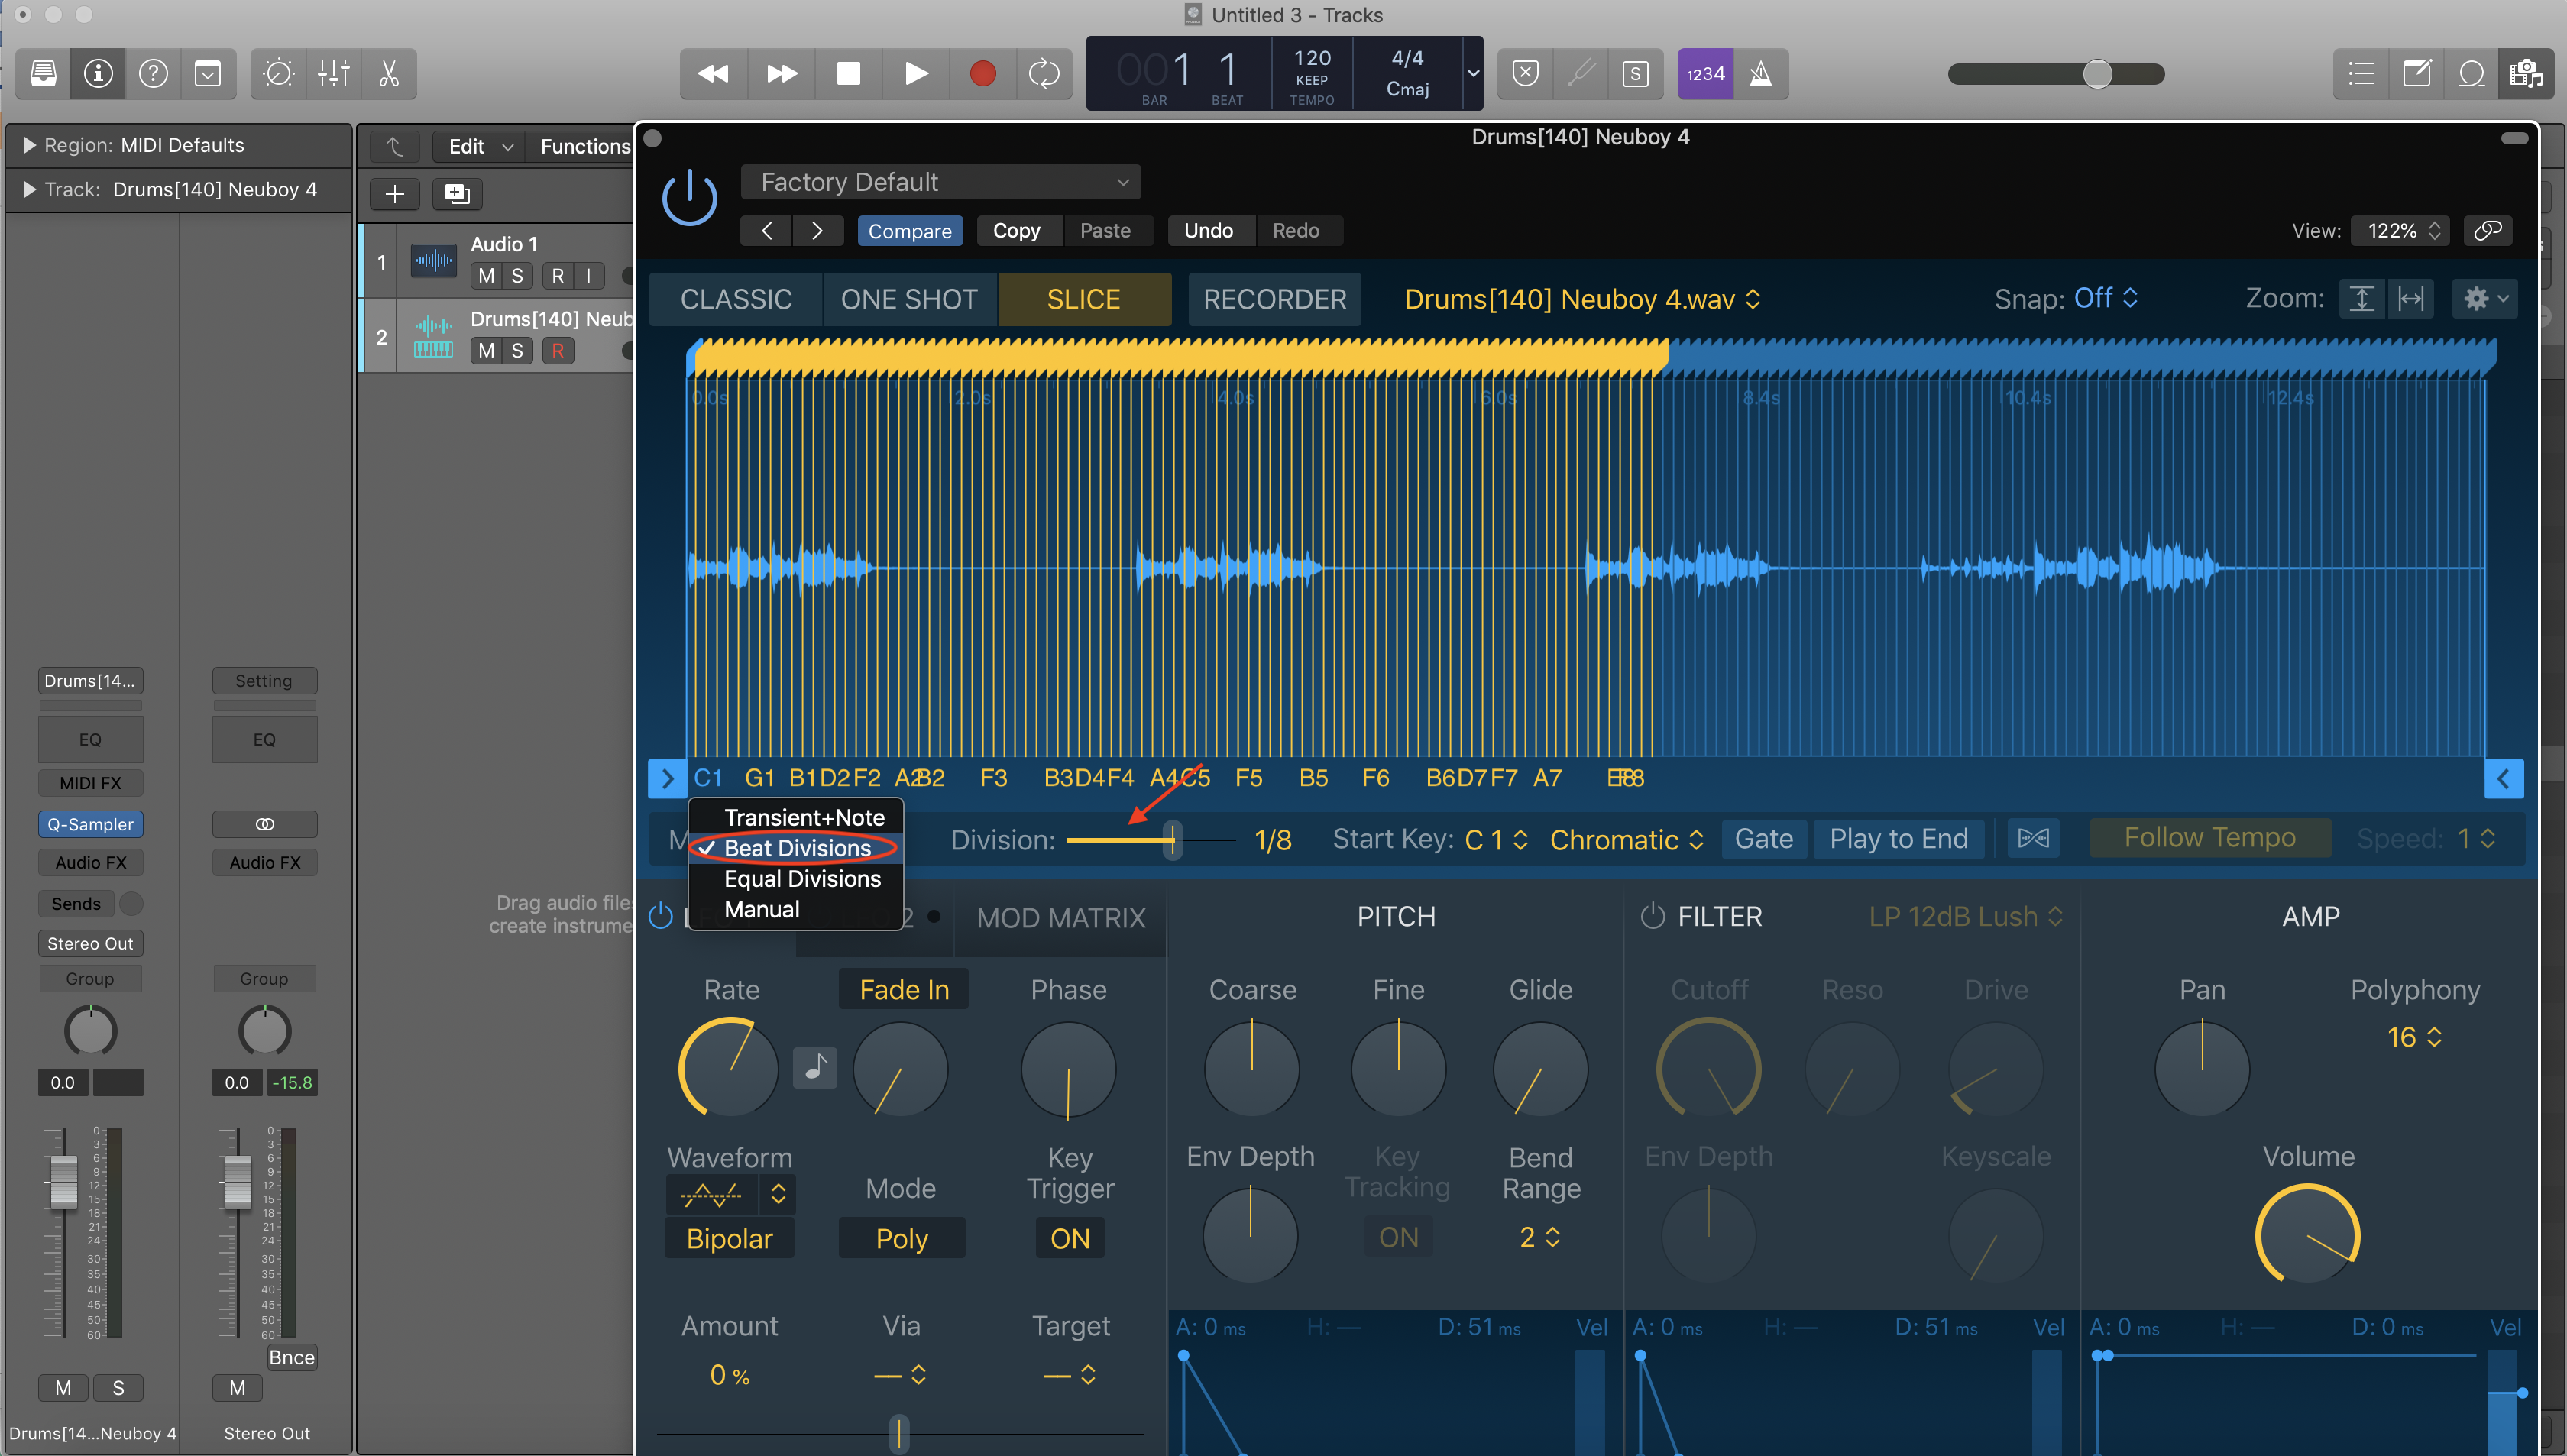Toggle the Cycle loop button
The width and height of the screenshot is (2567, 1456).
click(1044, 73)
